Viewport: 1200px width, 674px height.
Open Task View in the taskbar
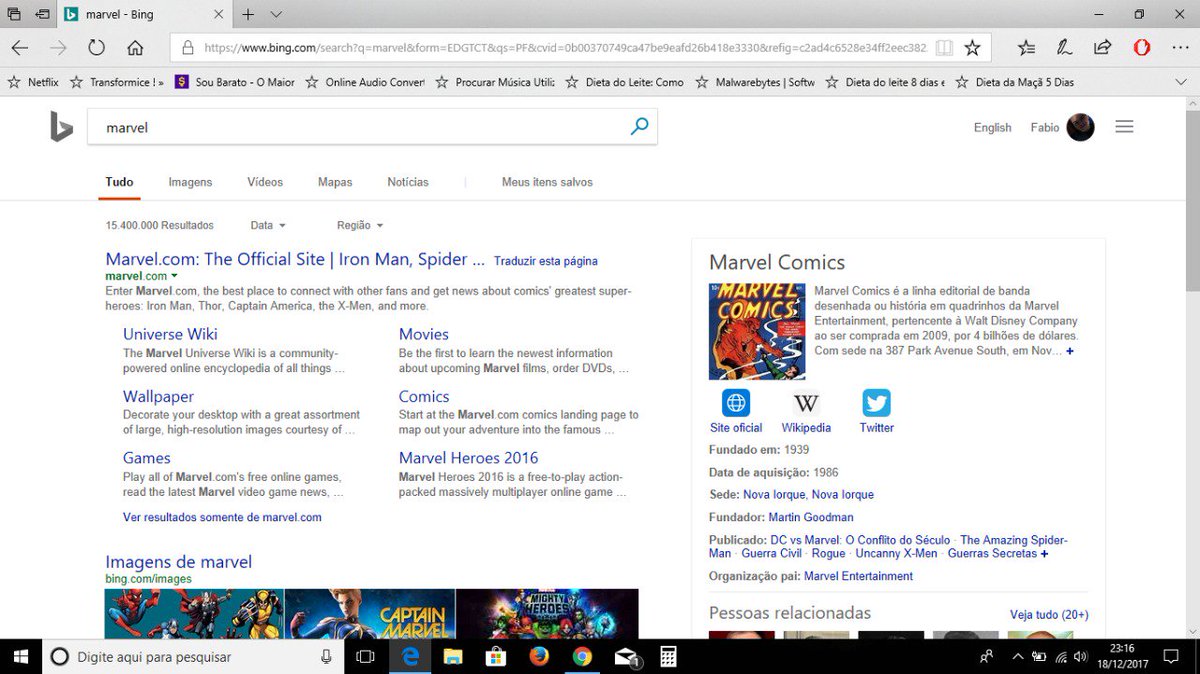click(365, 657)
